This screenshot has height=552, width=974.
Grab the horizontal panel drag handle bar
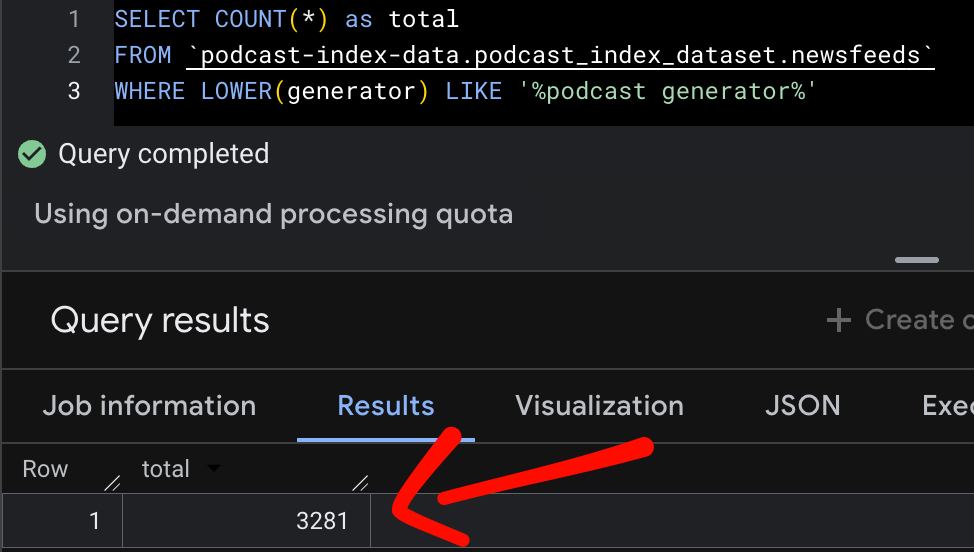pyautogui.click(x=916, y=260)
